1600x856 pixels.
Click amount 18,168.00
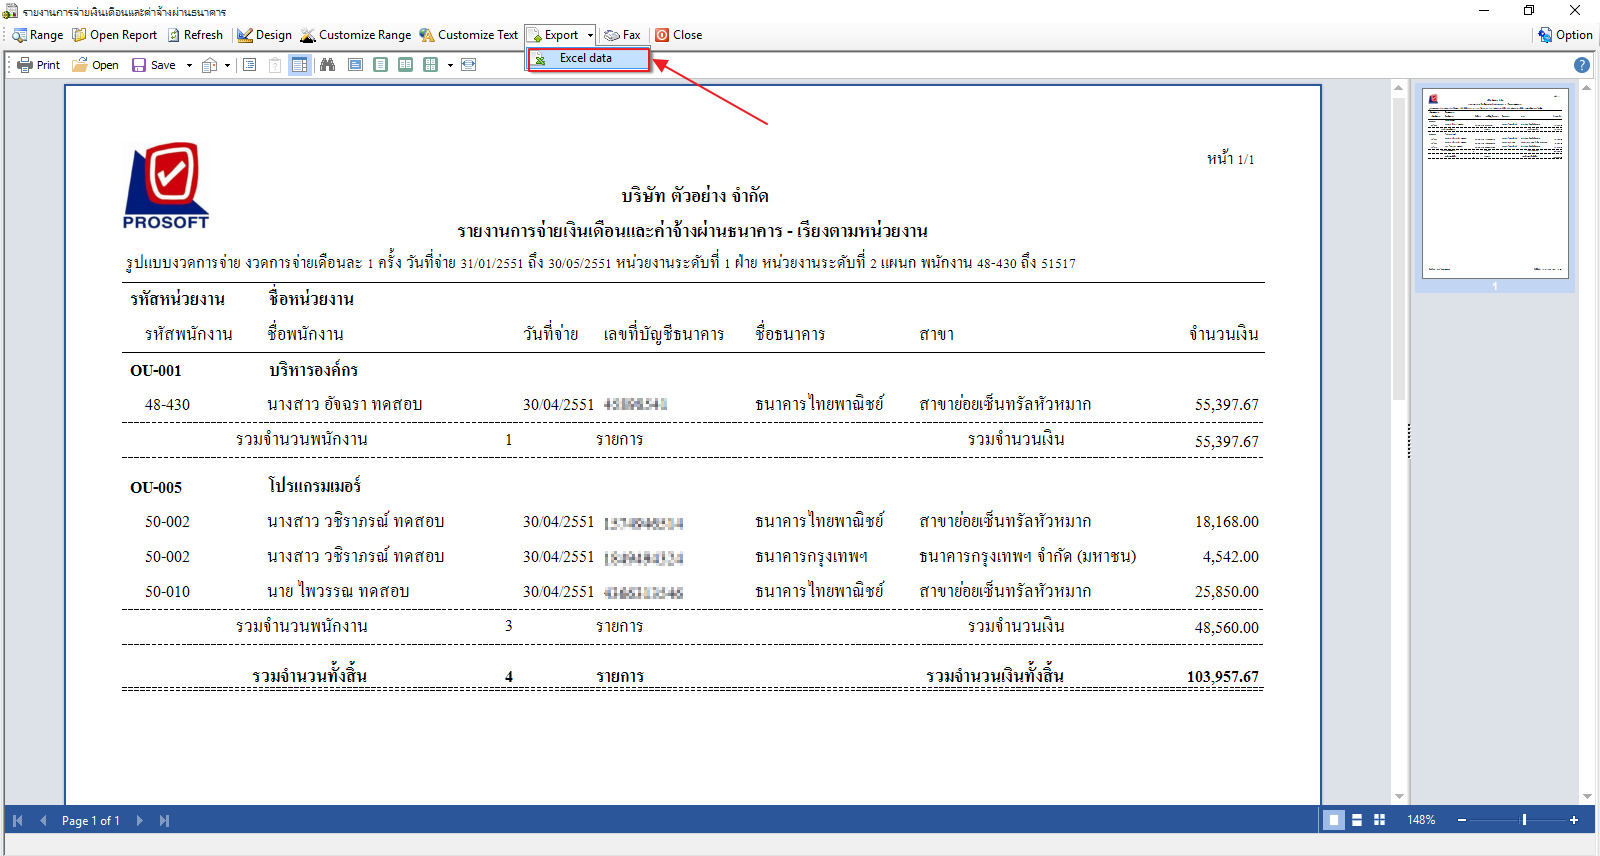coord(1227,522)
